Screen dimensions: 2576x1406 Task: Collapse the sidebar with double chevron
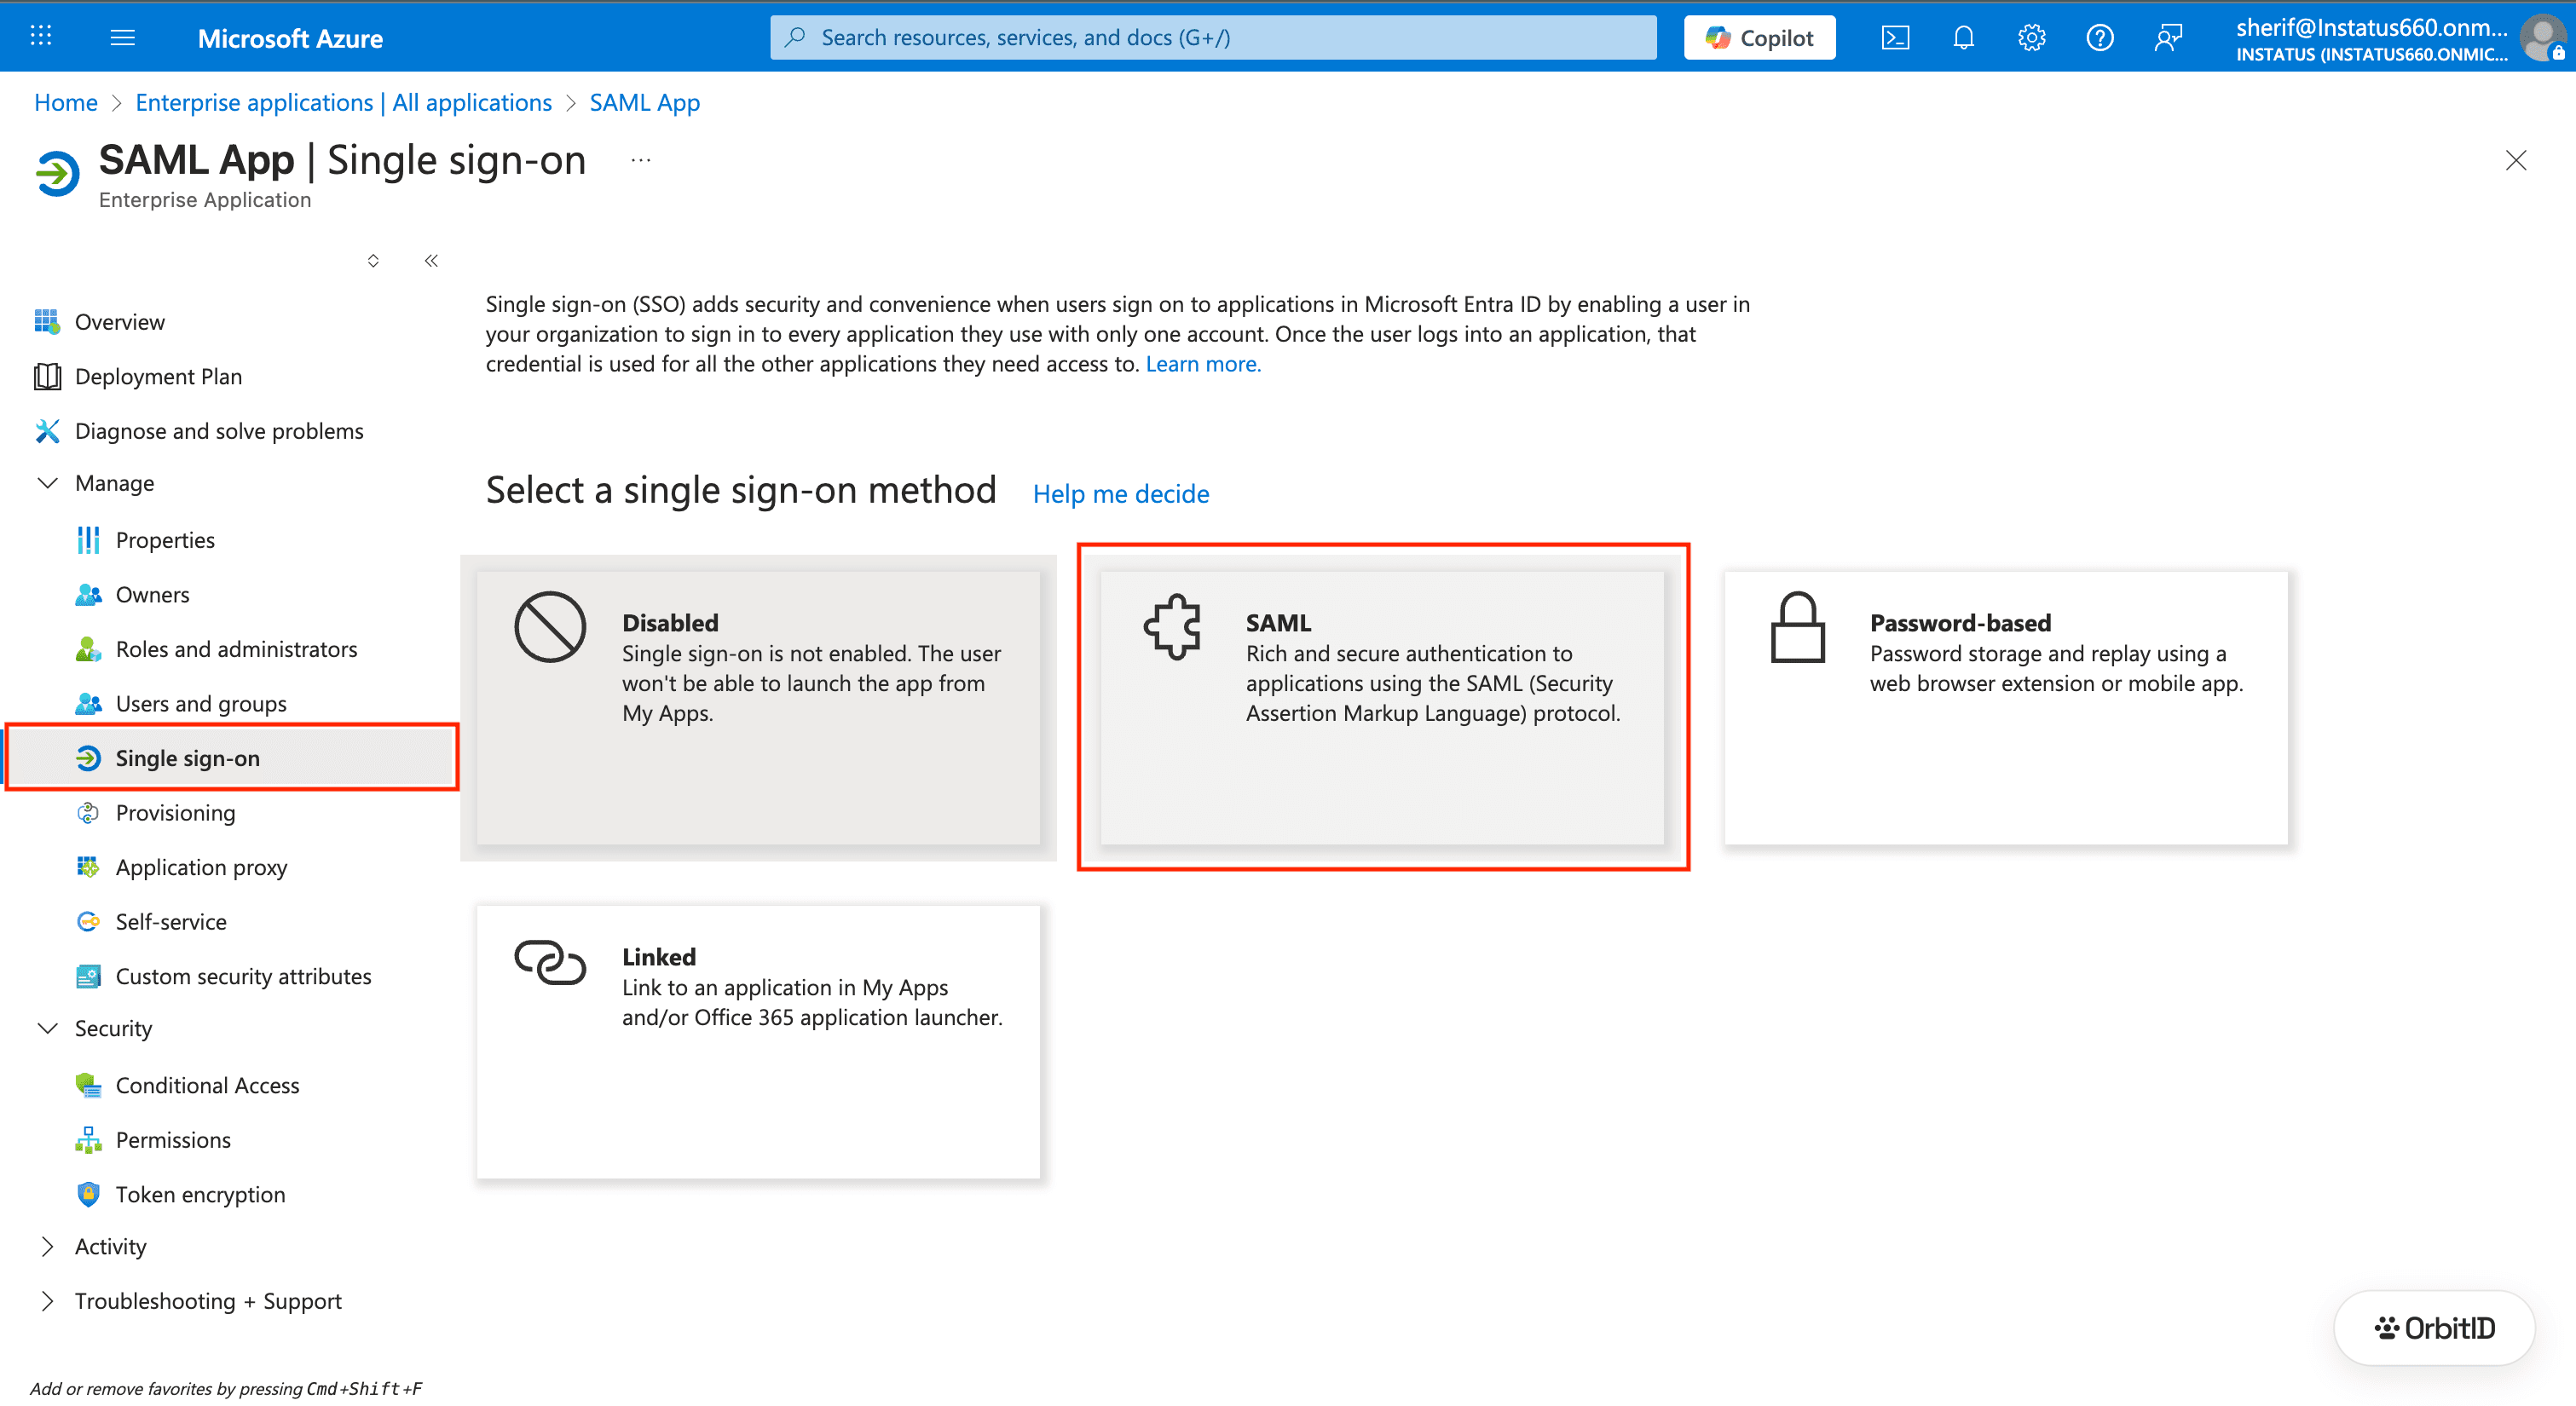[x=431, y=260]
